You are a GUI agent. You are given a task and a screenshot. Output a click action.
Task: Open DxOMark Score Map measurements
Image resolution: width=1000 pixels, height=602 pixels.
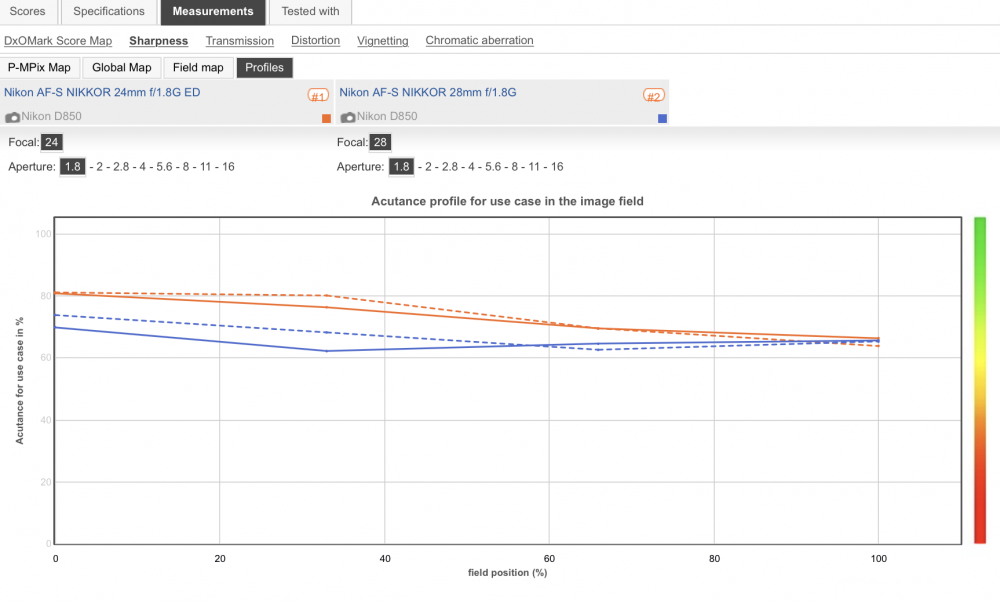(58, 41)
